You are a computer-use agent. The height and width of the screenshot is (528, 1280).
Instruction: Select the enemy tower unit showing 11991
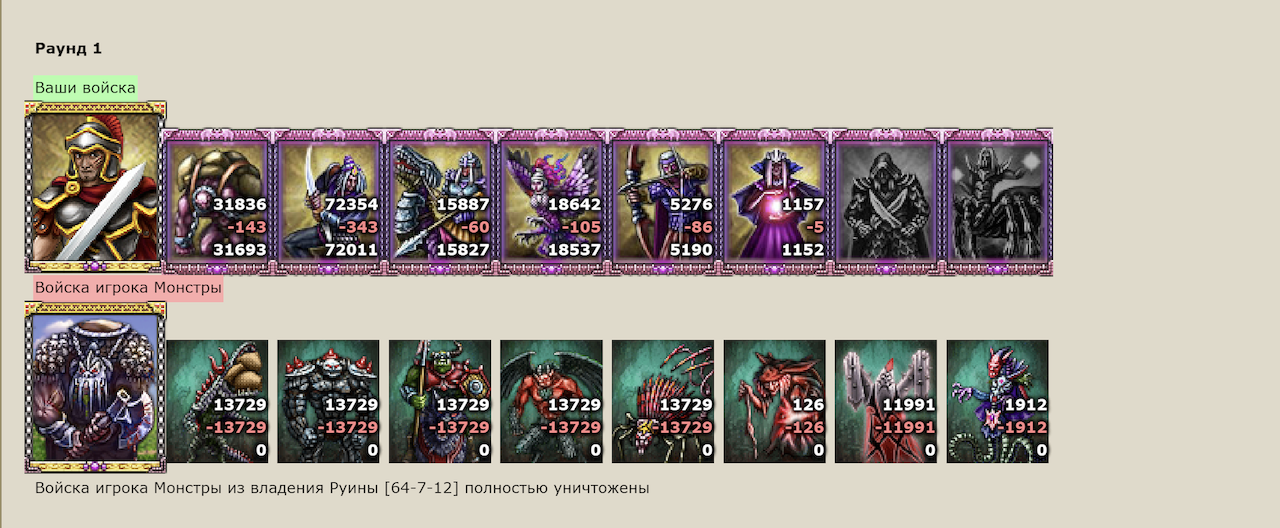(887, 401)
